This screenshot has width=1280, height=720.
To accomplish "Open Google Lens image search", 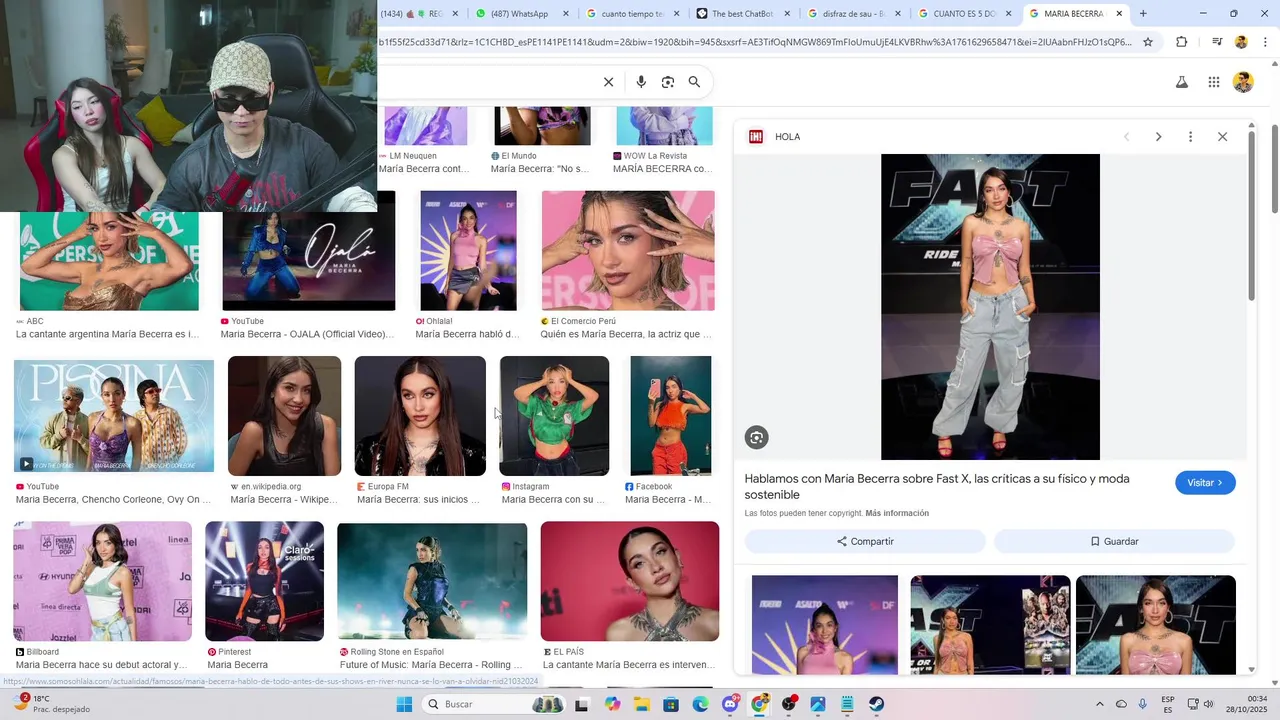I will [668, 82].
